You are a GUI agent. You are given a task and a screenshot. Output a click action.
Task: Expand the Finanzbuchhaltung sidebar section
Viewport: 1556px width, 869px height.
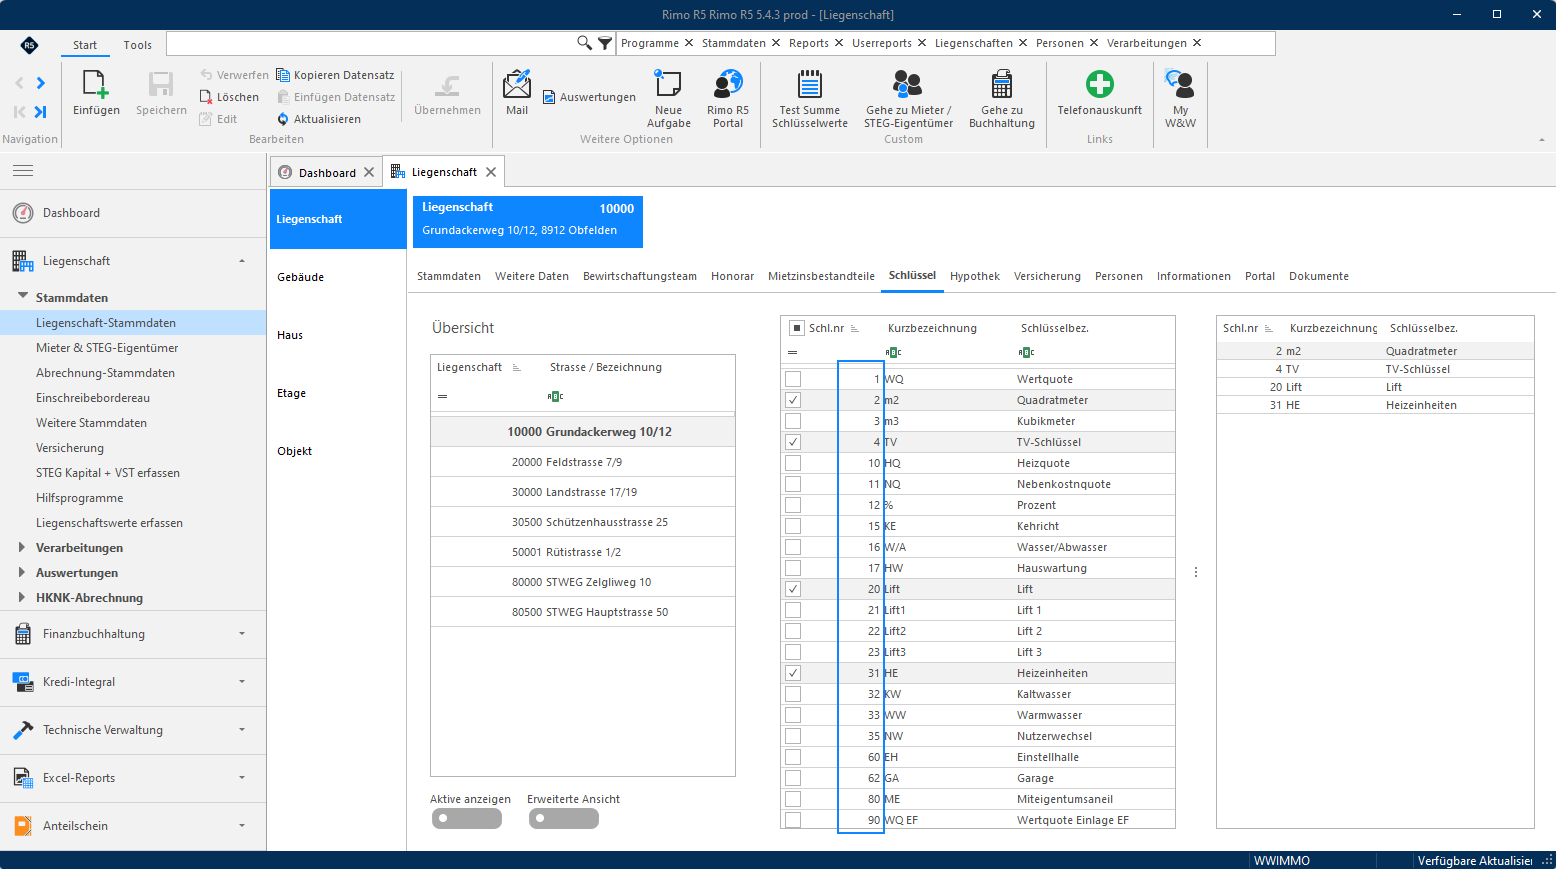242,634
